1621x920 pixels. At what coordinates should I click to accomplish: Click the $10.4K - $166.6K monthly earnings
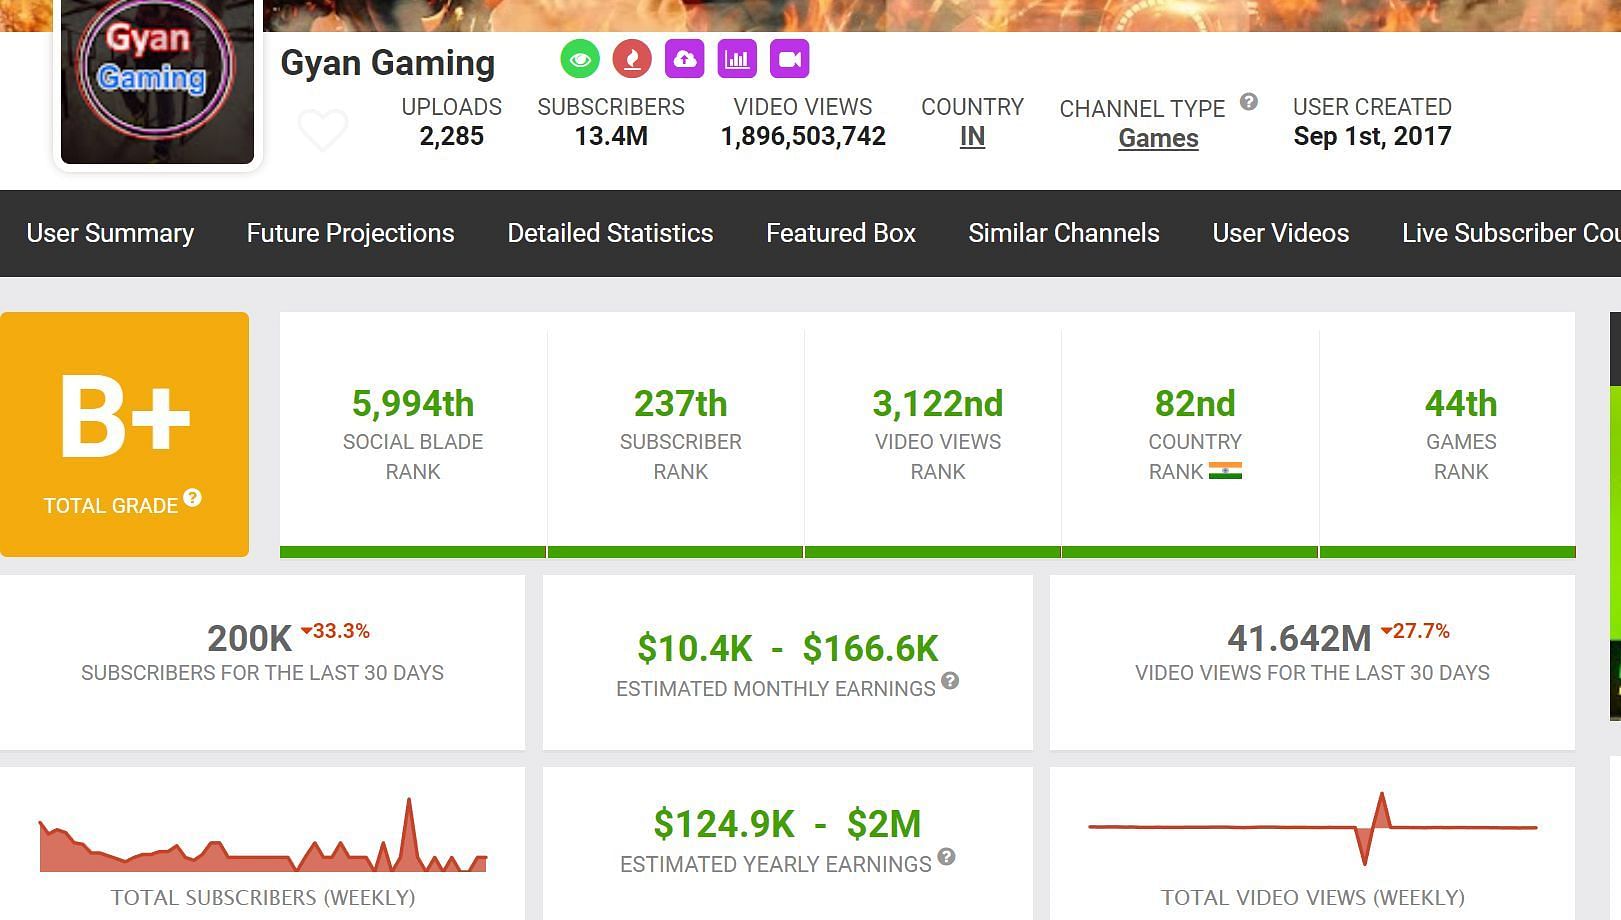click(x=788, y=648)
